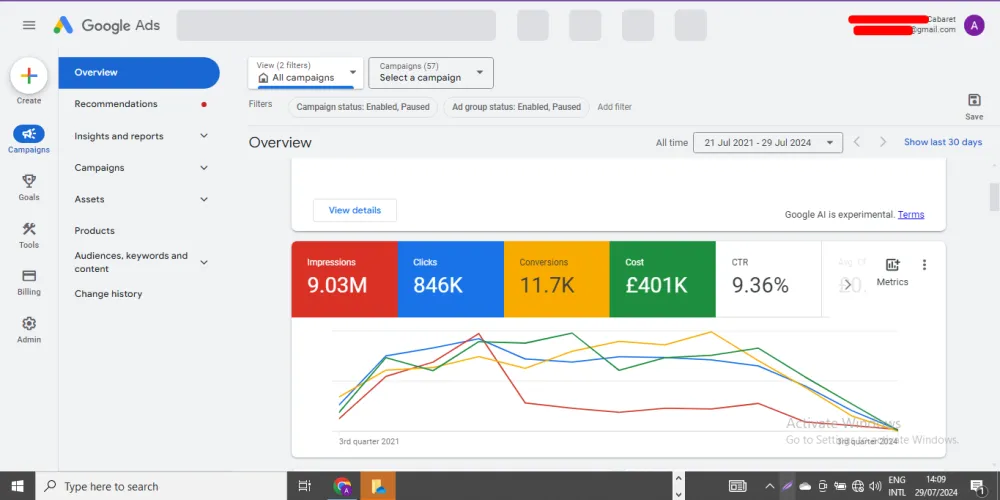The image size is (1000, 500).
Task: Open network globe tray icon
Action: (x=858, y=486)
